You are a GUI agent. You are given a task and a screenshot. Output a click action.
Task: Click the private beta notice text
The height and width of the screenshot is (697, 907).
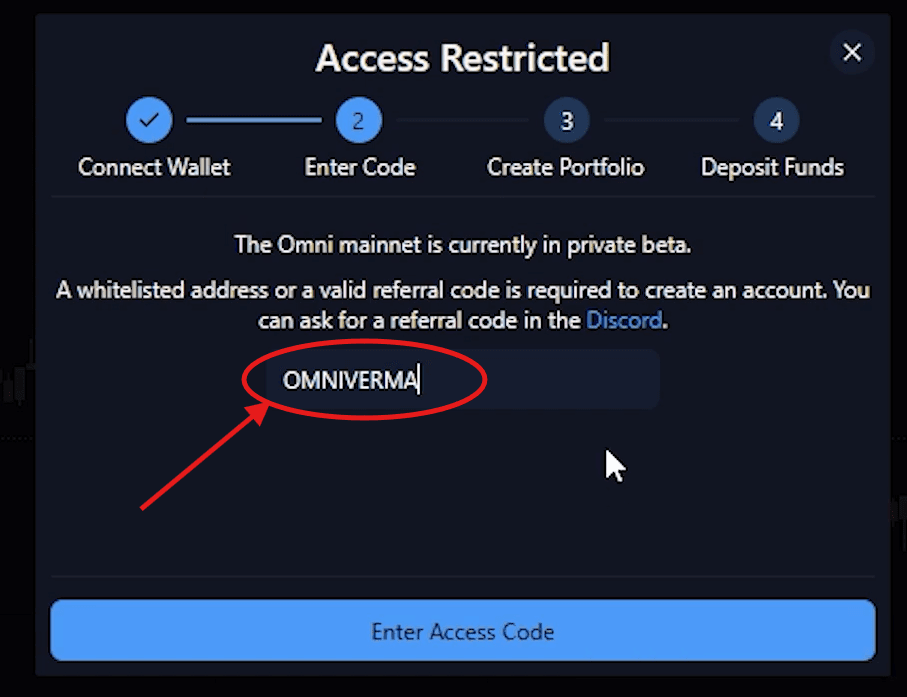coord(462,245)
